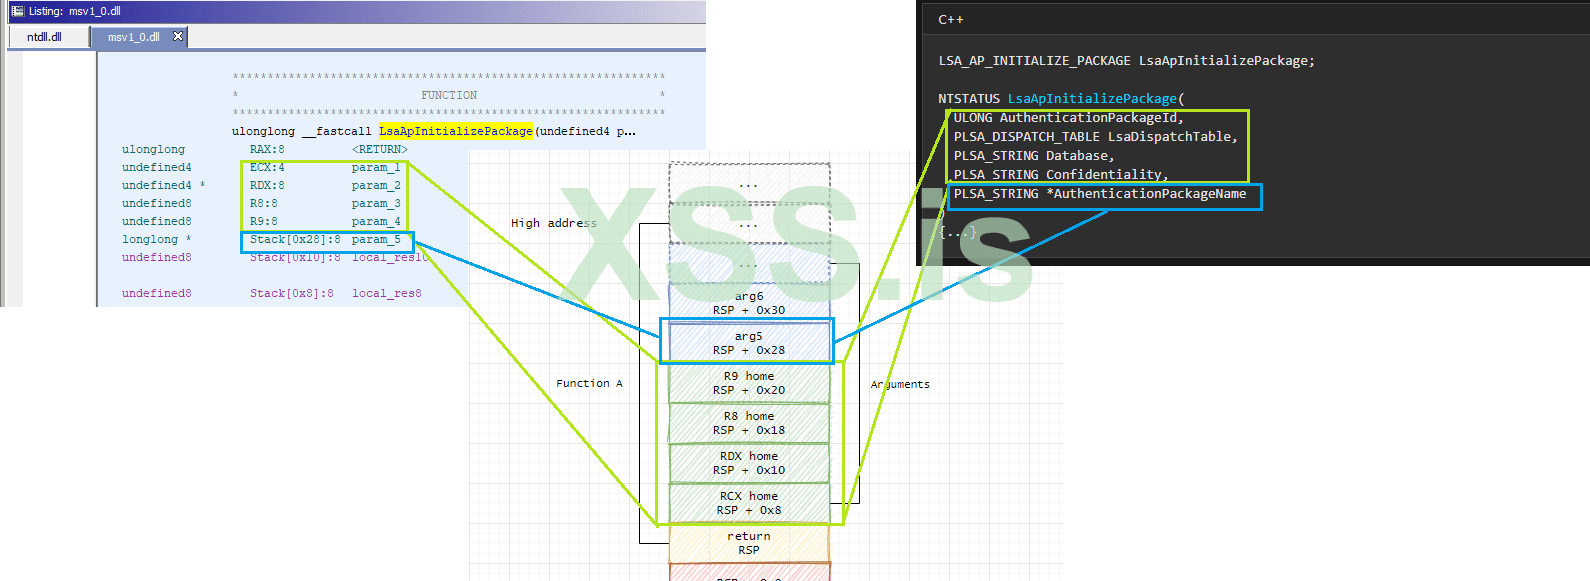Image resolution: width=1590 pixels, height=581 pixels.
Task: Click param_3 in the listing
Action: tap(376, 203)
